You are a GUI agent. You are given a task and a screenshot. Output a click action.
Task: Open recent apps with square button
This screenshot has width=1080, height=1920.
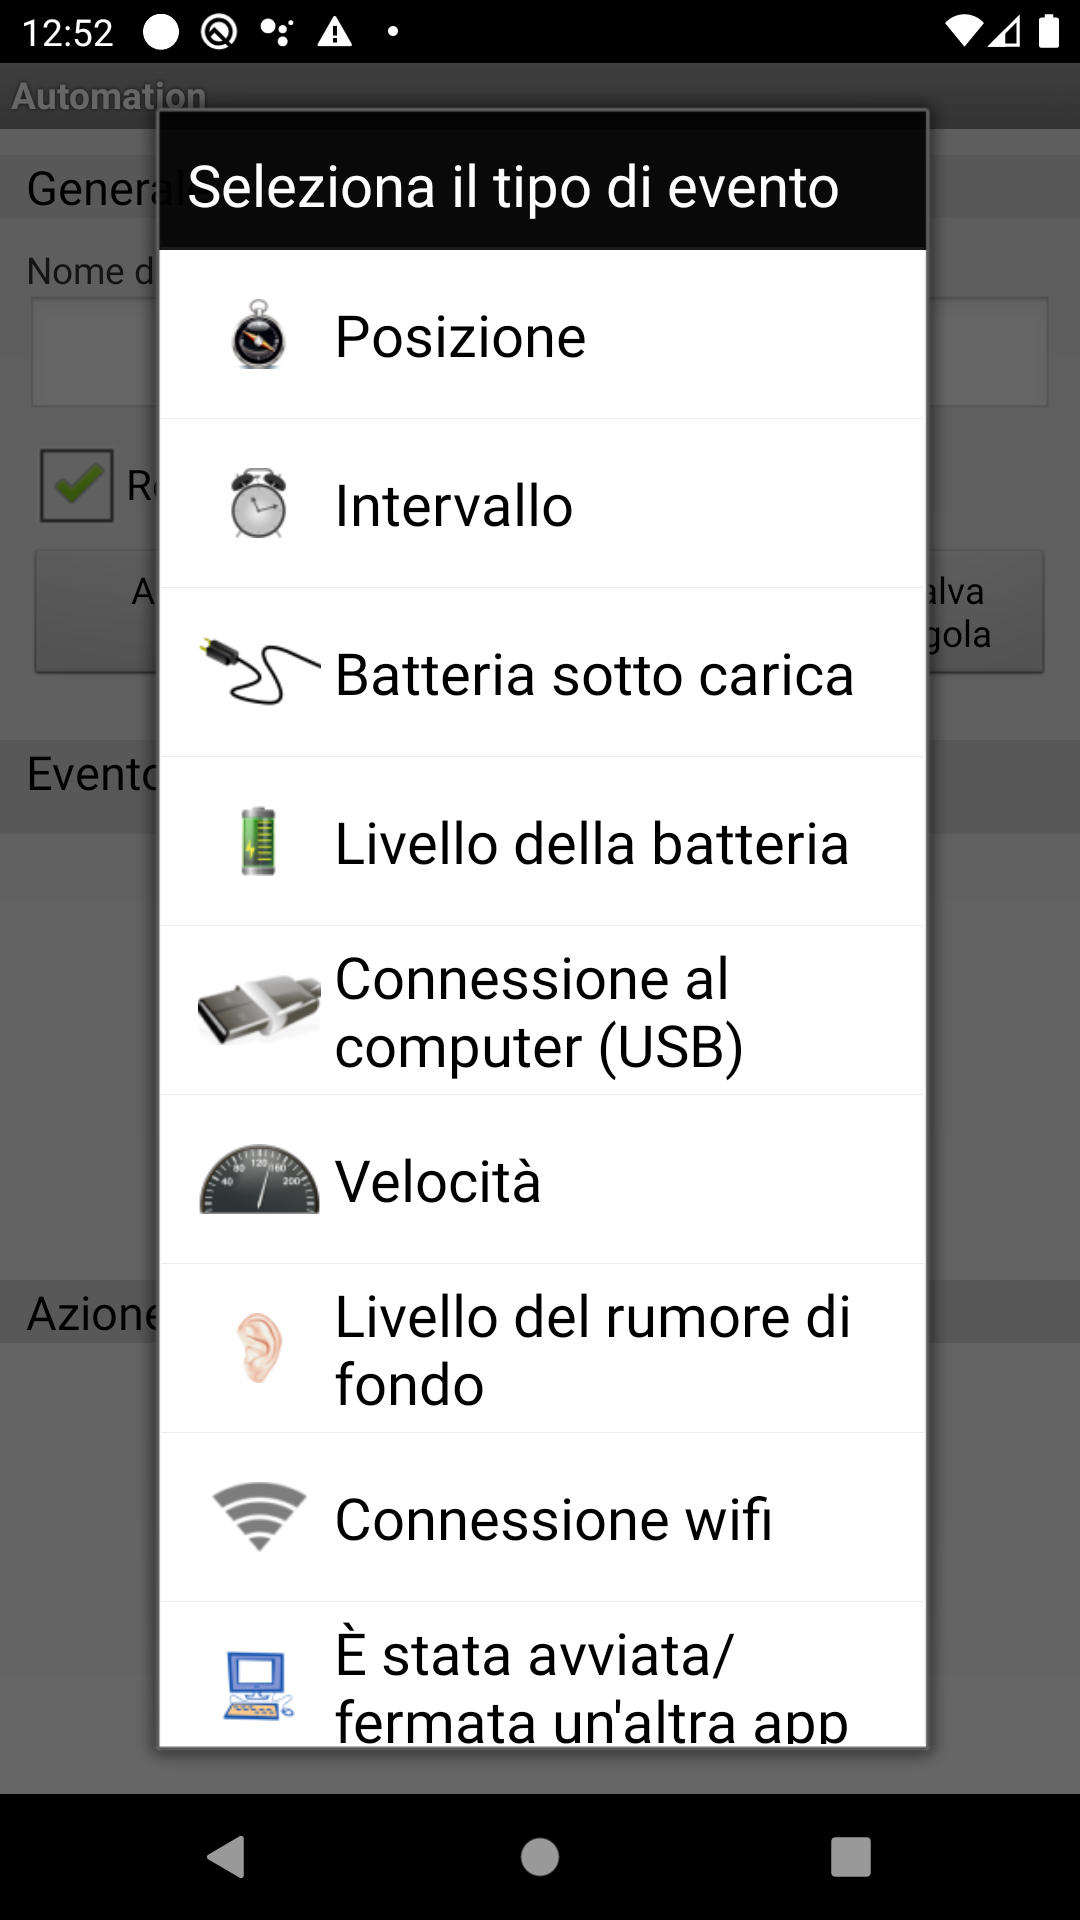tap(850, 1857)
